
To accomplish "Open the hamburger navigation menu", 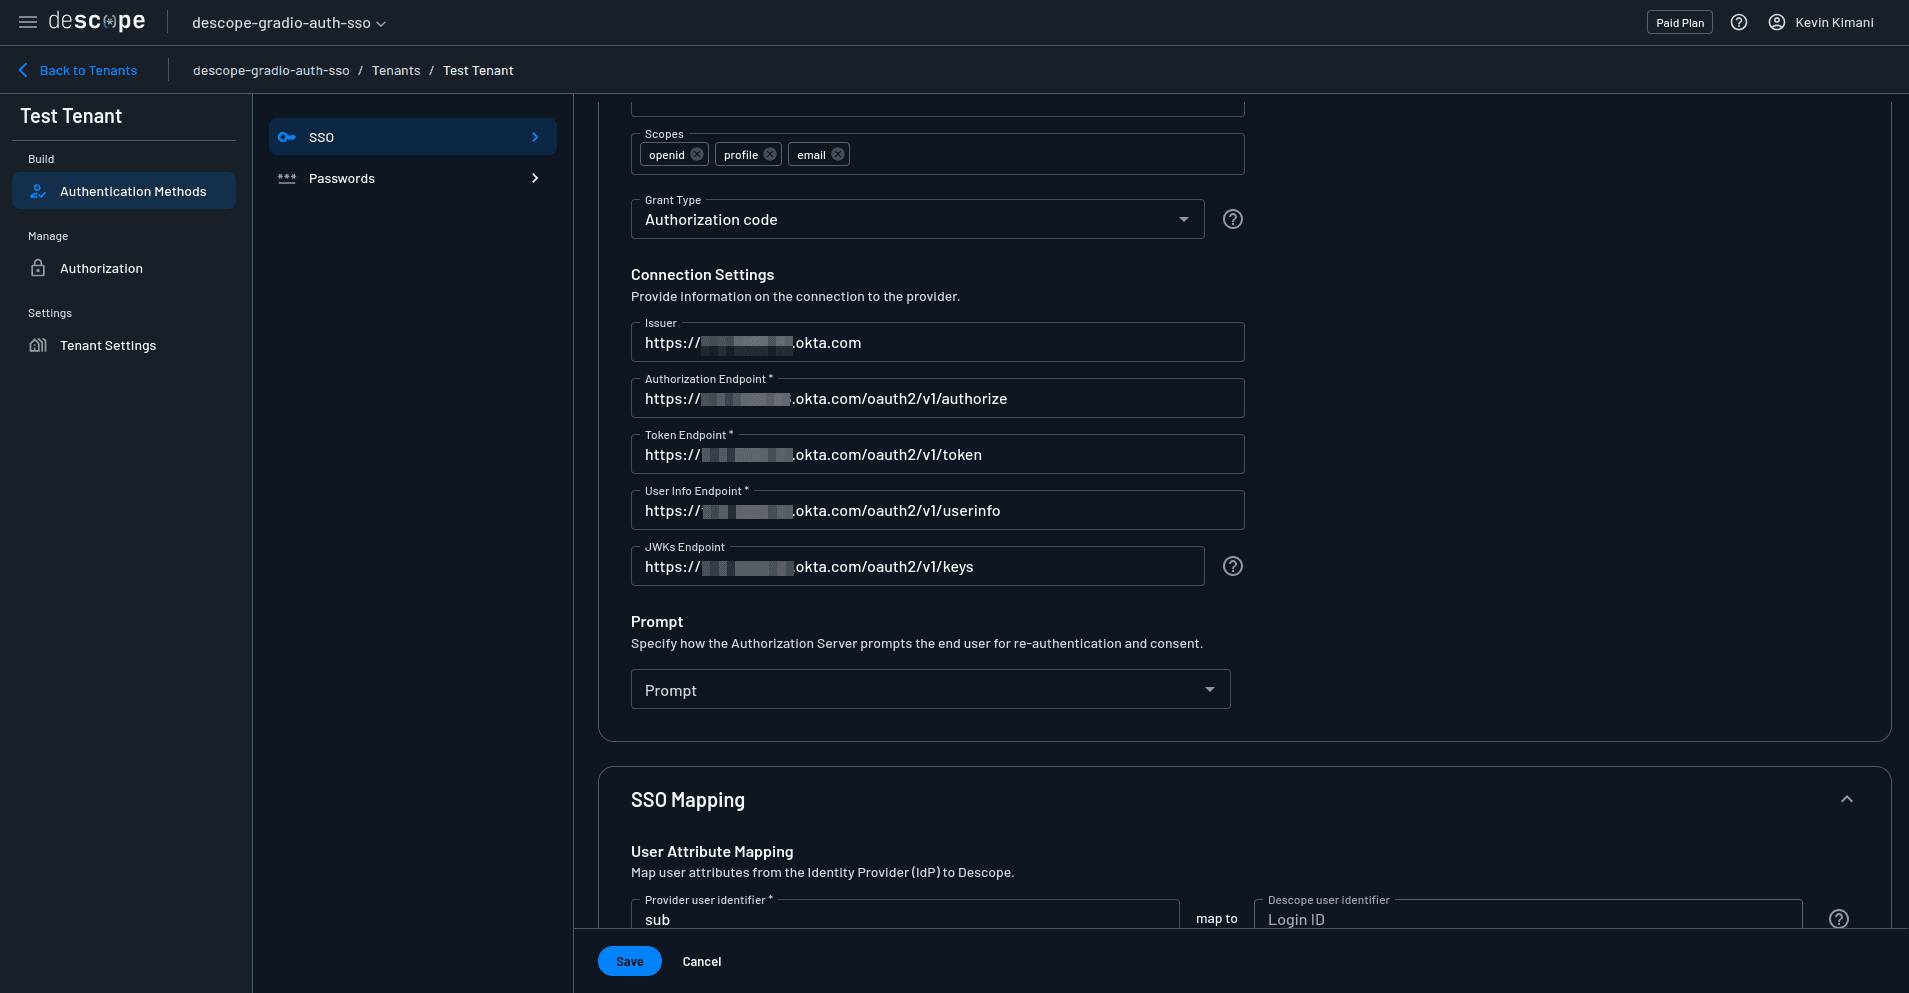I will click(27, 22).
